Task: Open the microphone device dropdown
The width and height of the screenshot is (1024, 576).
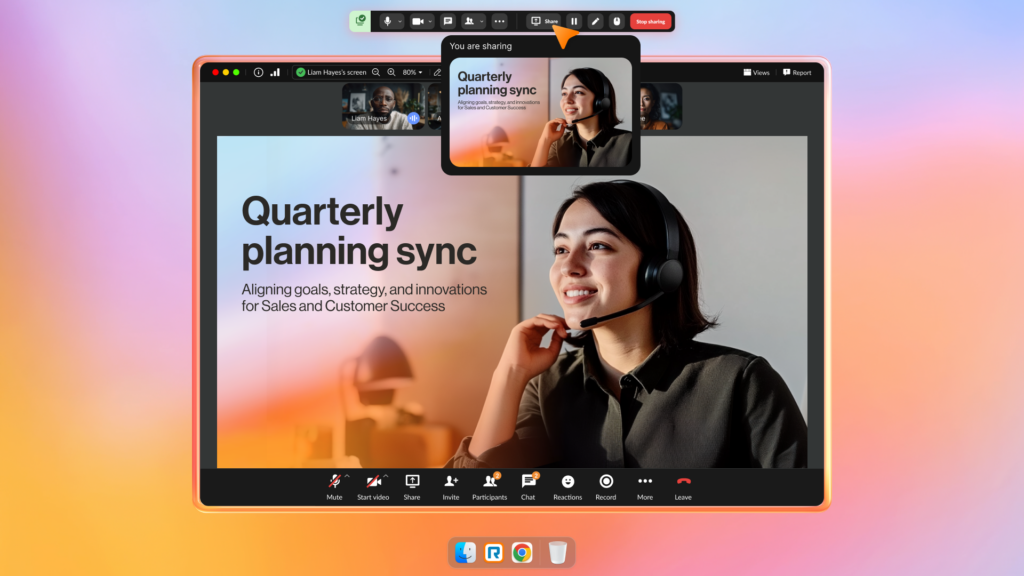Action: click(x=401, y=20)
